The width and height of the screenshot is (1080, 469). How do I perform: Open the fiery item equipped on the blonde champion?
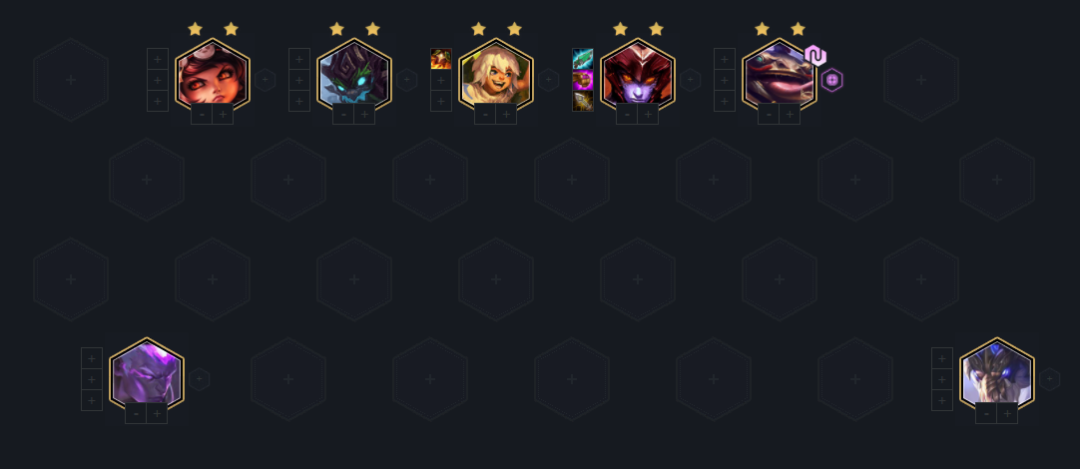click(x=441, y=59)
